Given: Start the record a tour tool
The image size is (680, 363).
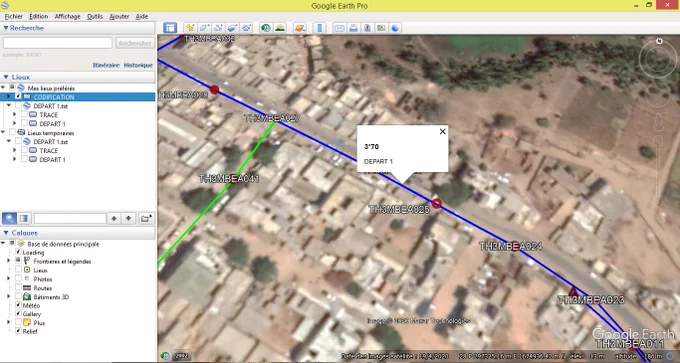Looking at the screenshot, I should 246,28.
